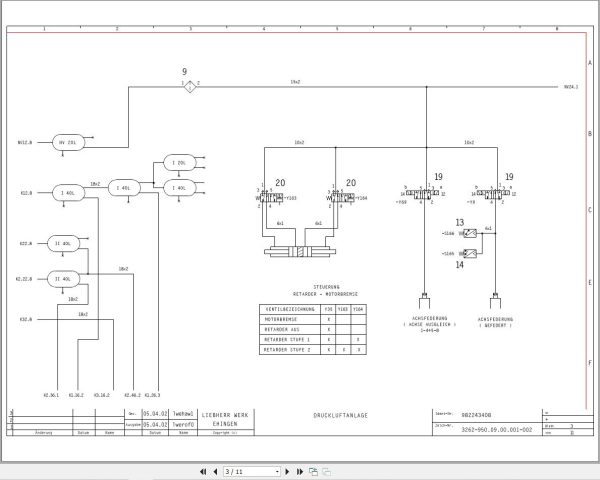Click the 'LIEBHERR WERK' title block text
This screenshot has width=600, height=480.
pyautogui.click(x=225, y=415)
